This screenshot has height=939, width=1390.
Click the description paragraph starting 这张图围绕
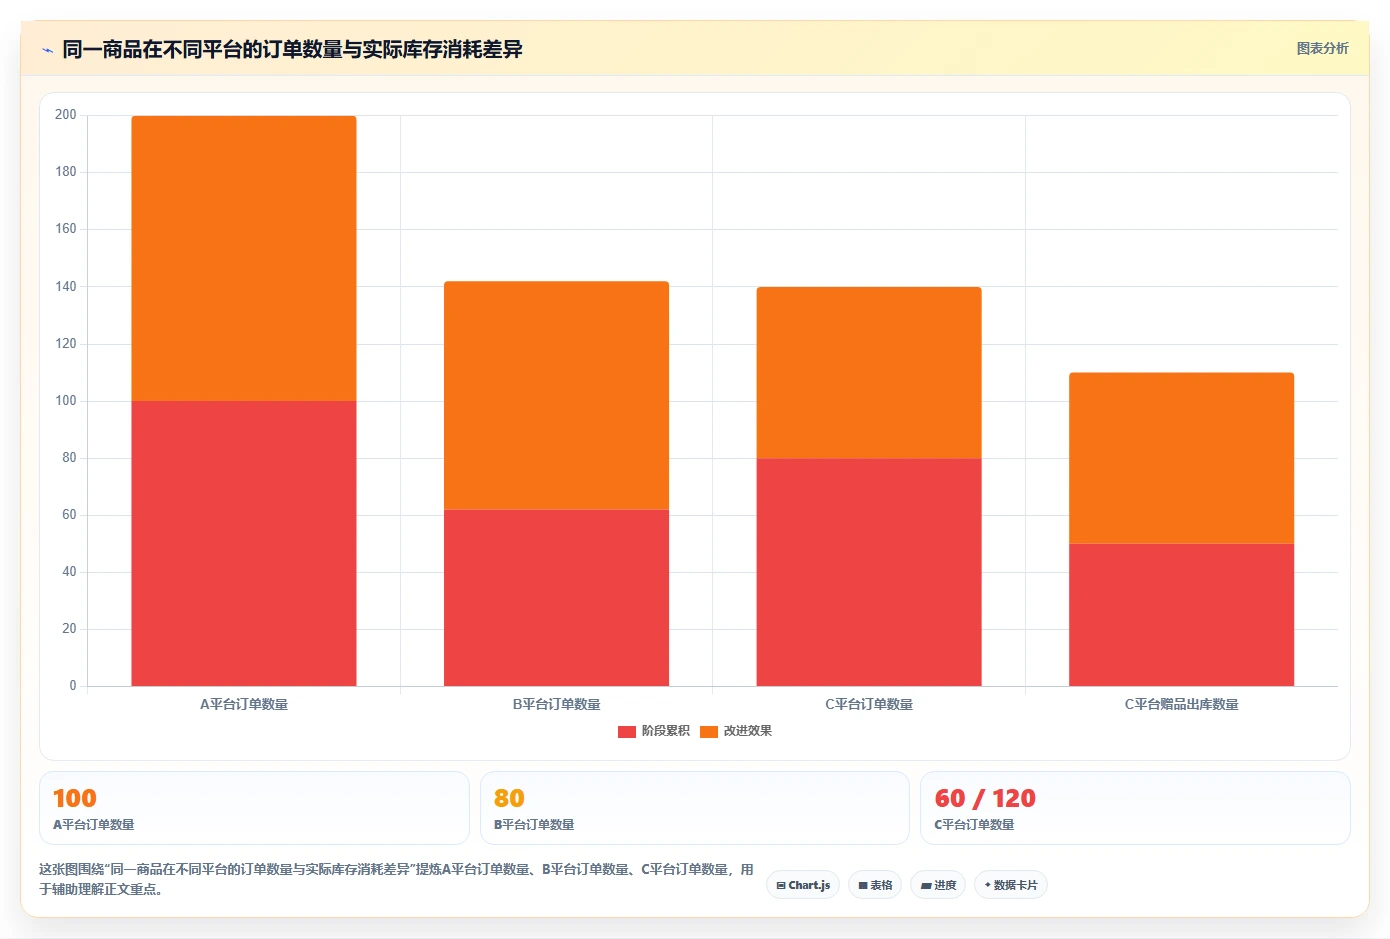397,879
